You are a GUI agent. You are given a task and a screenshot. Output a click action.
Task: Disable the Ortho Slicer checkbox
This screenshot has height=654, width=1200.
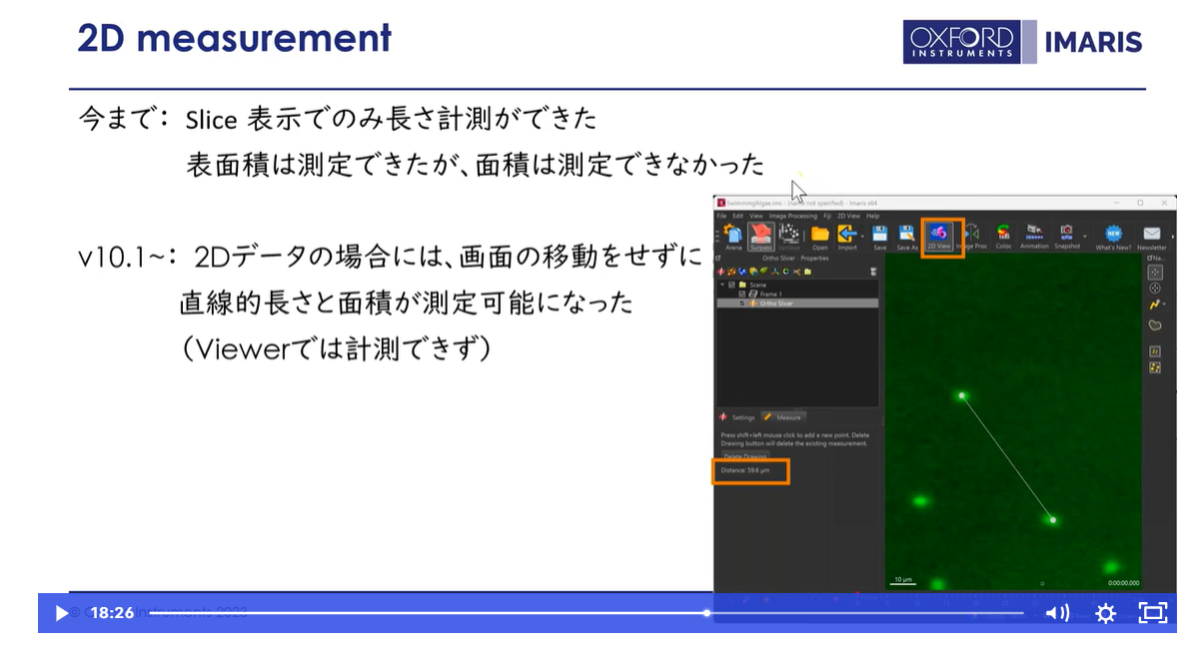741,303
